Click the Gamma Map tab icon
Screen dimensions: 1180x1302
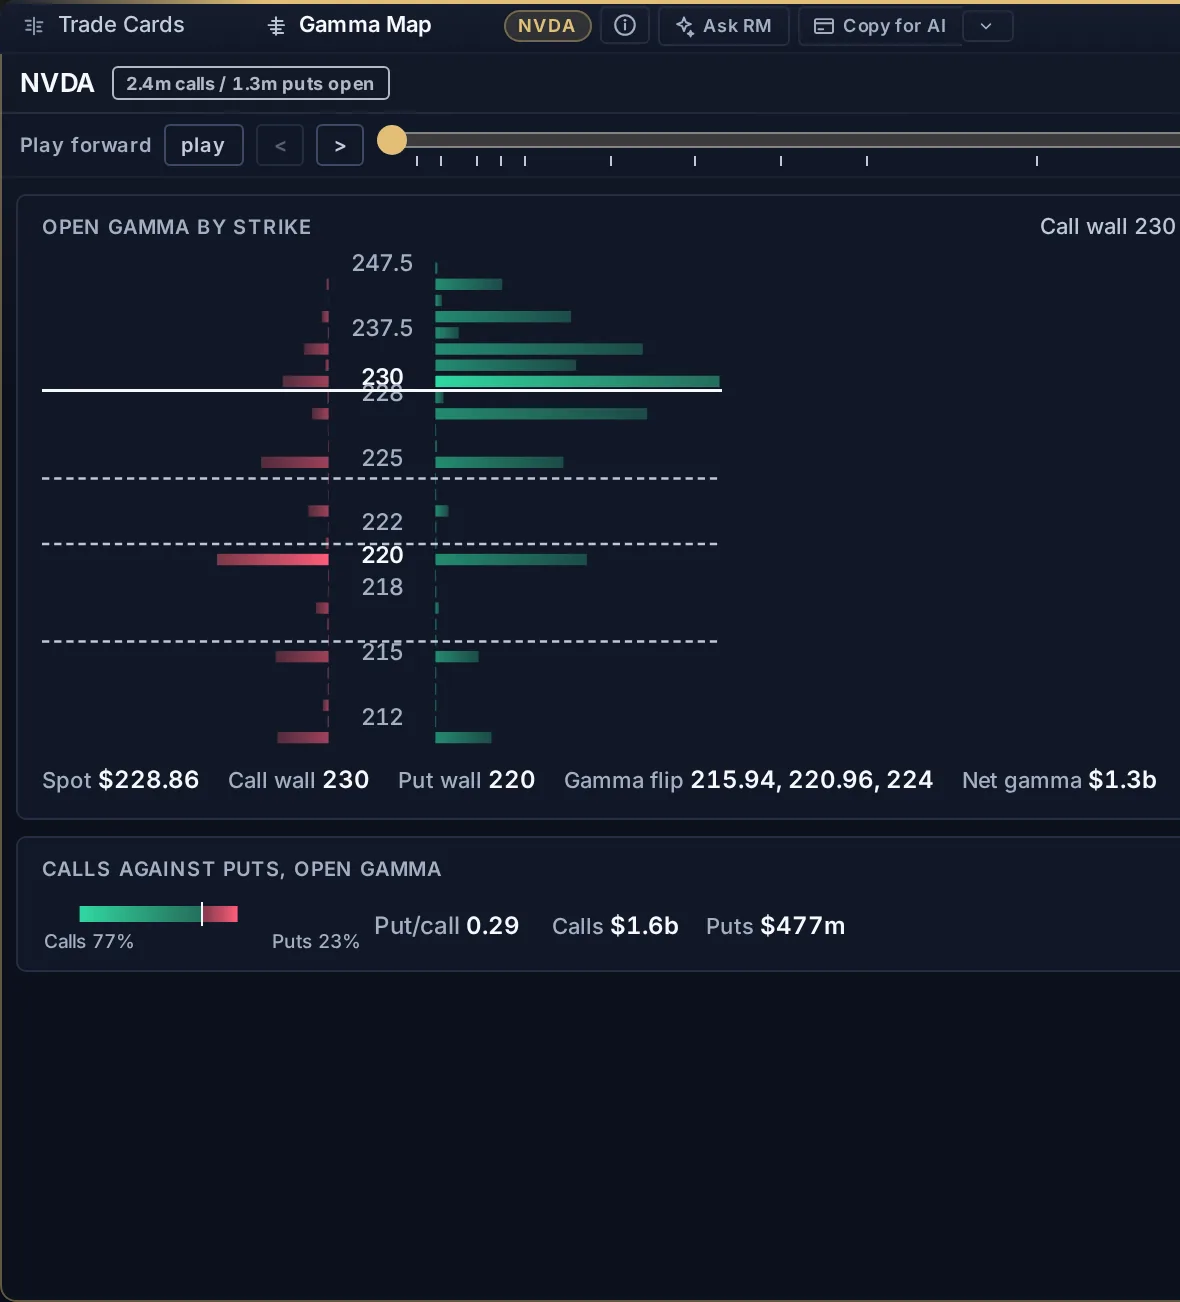point(277,26)
